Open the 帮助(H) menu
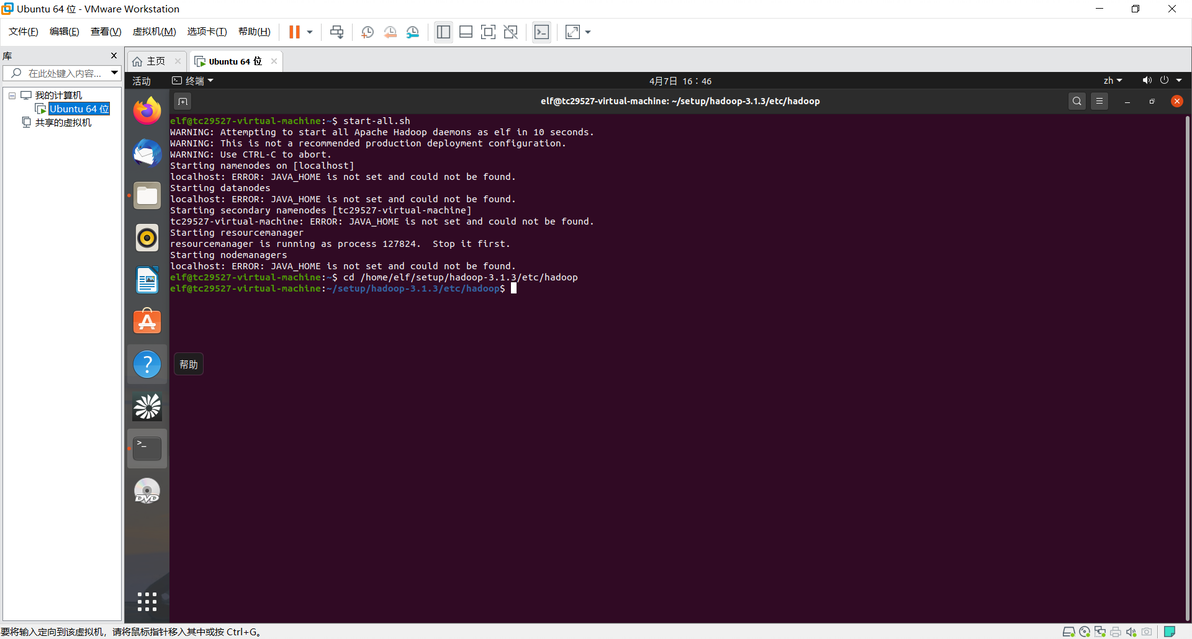 254,31
